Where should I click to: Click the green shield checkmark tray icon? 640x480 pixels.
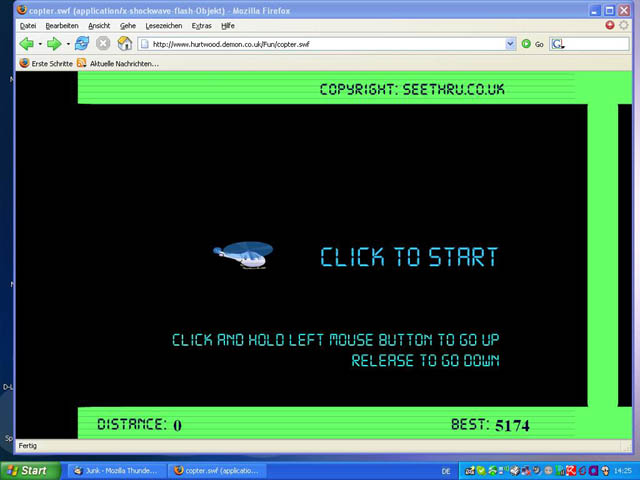pos(481,471)
